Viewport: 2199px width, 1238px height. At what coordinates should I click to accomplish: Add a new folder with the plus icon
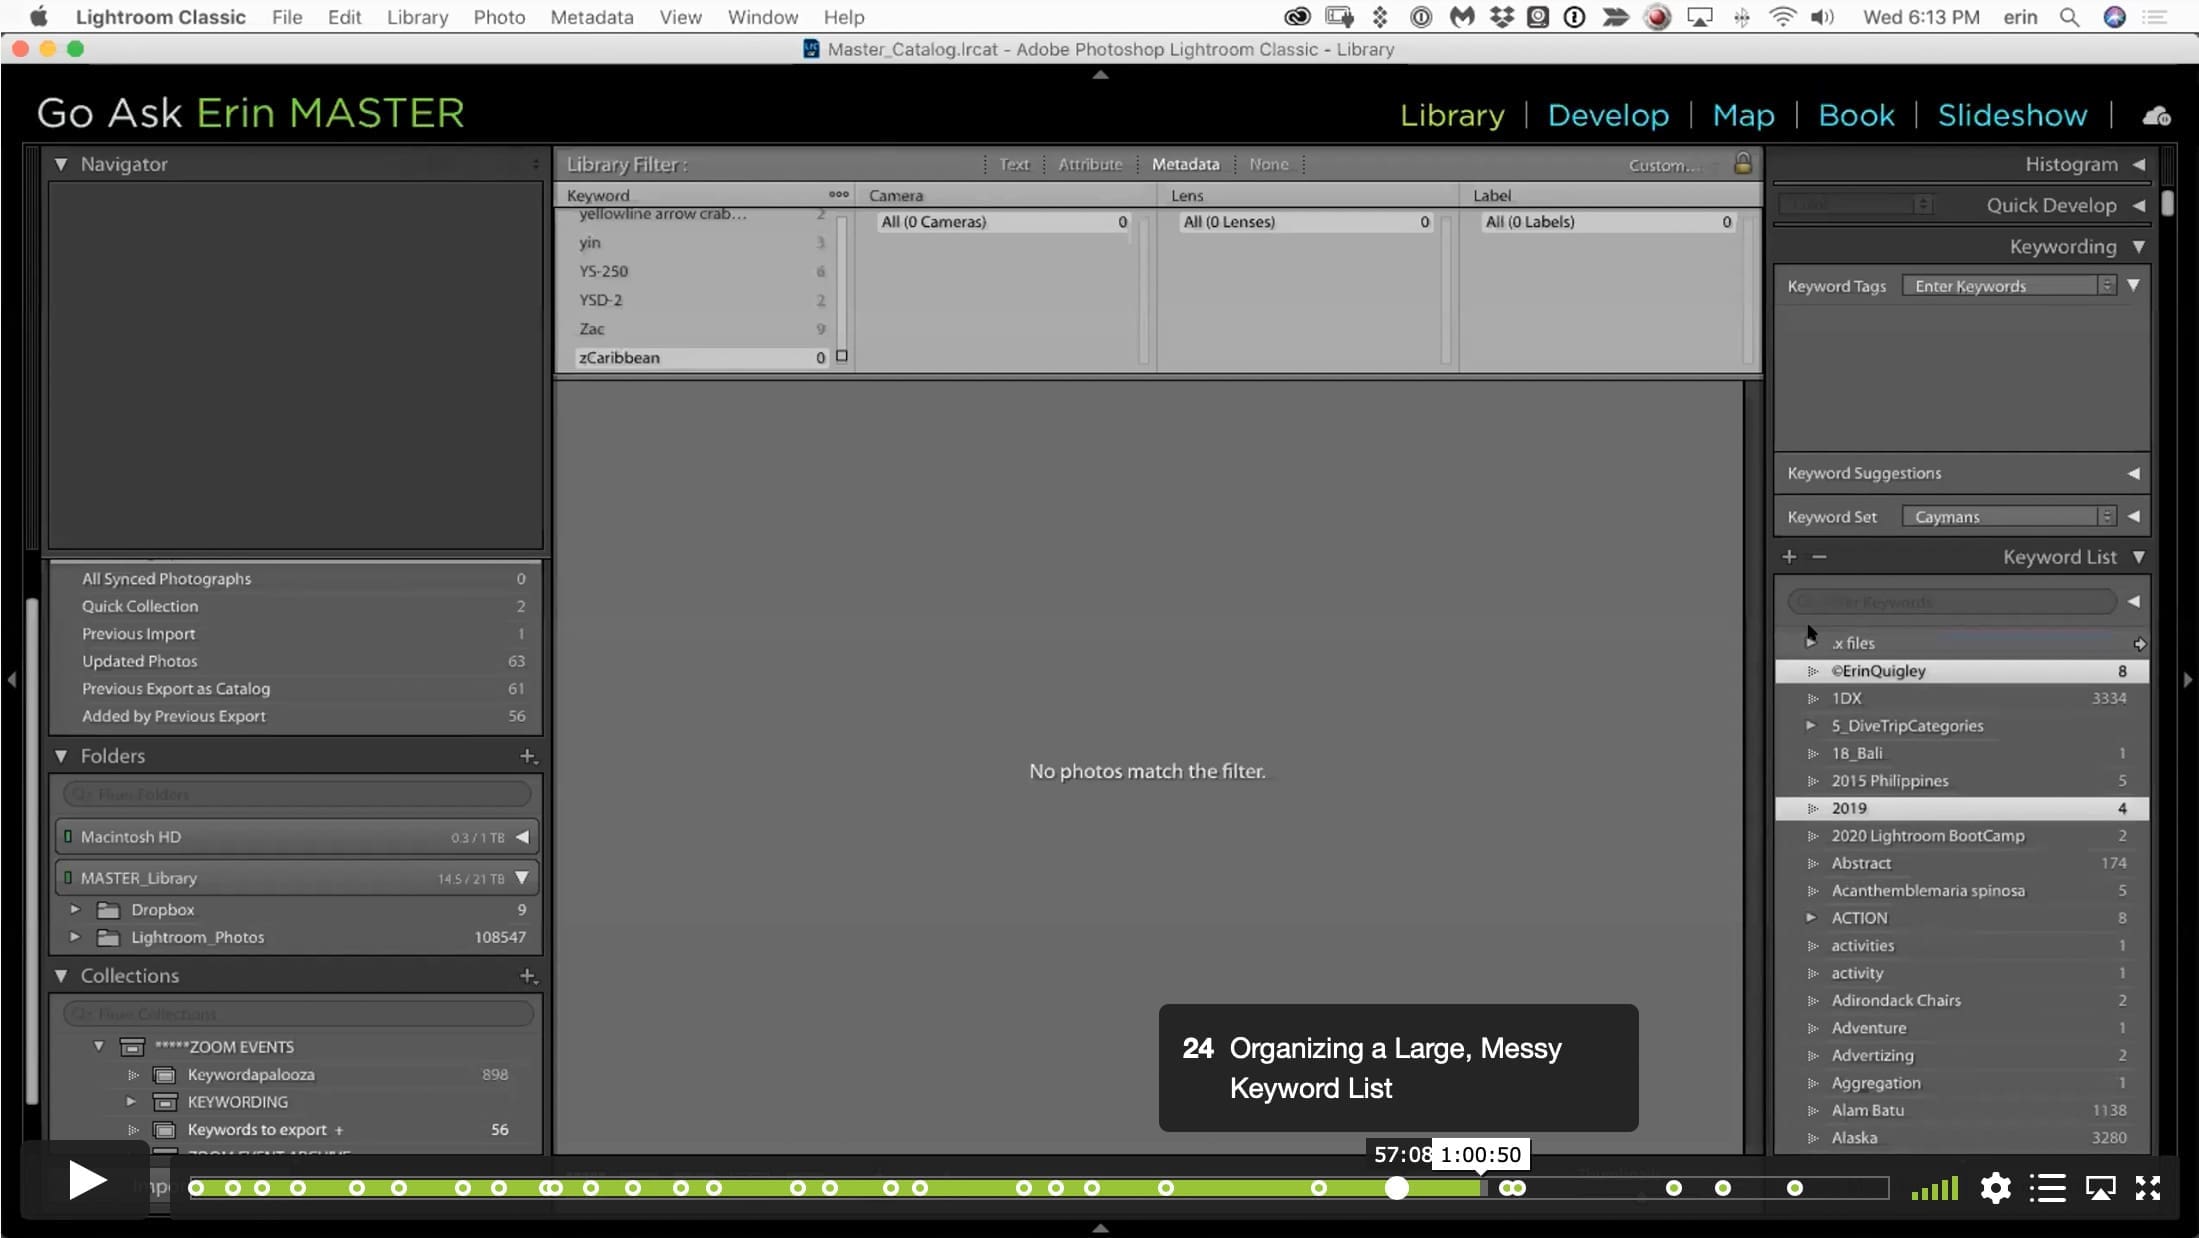click(528, 756)
